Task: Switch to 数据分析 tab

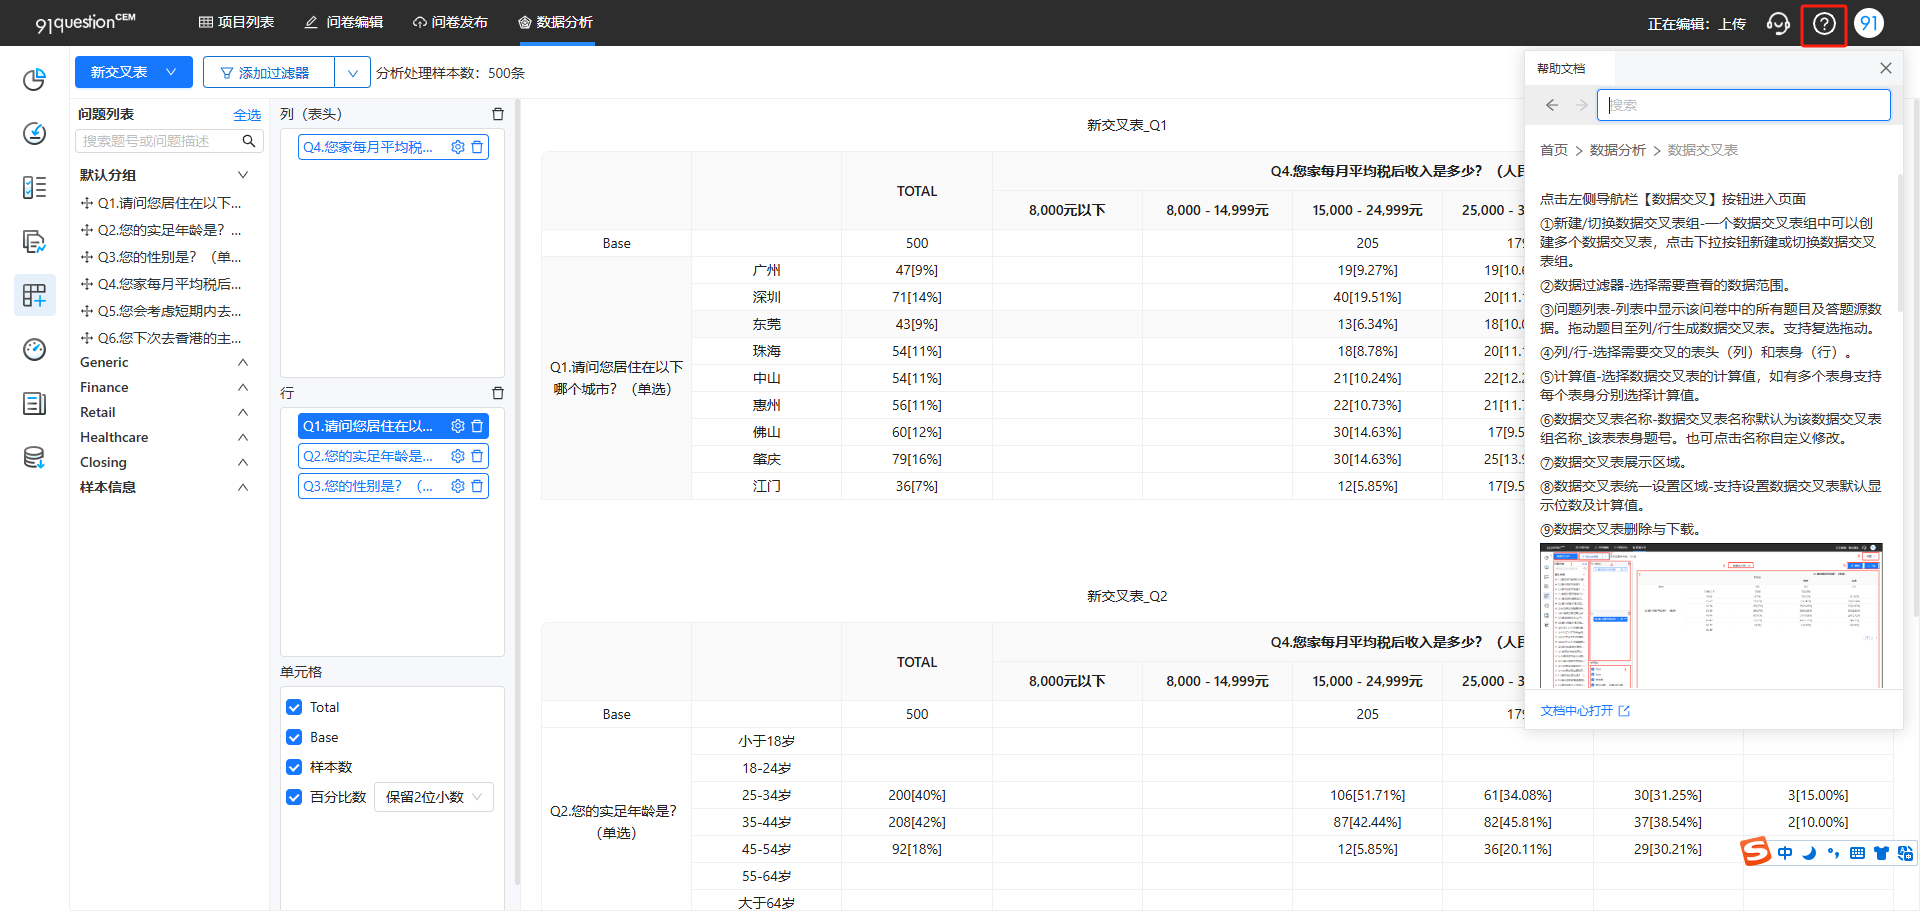Action: (x=555, y=22)
